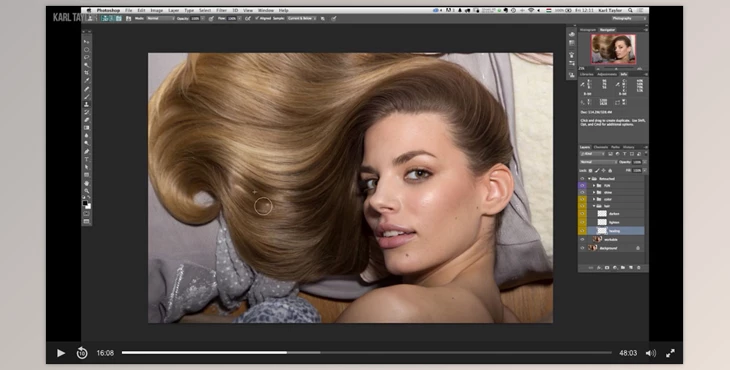Screen dimensions: 730x370
Task: Toggle visibility of the color group
Action: (582, 199)
